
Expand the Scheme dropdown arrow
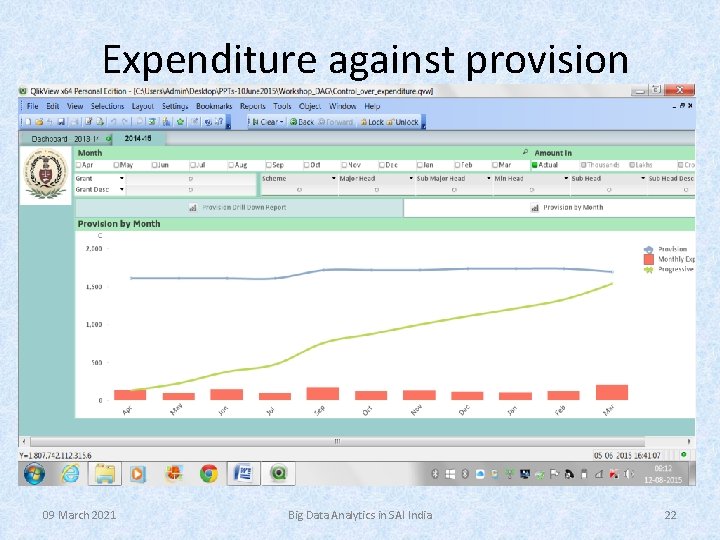[x=334, y=178]
